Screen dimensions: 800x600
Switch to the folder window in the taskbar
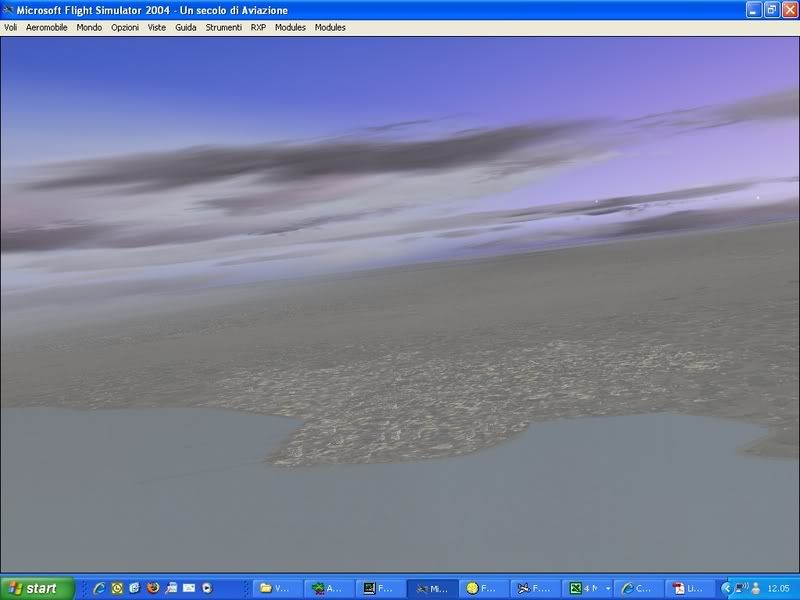point(279,589)
